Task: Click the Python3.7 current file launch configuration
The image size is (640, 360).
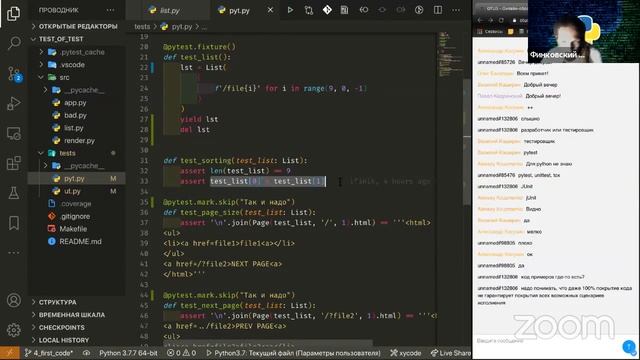Action: click(293, 353)
